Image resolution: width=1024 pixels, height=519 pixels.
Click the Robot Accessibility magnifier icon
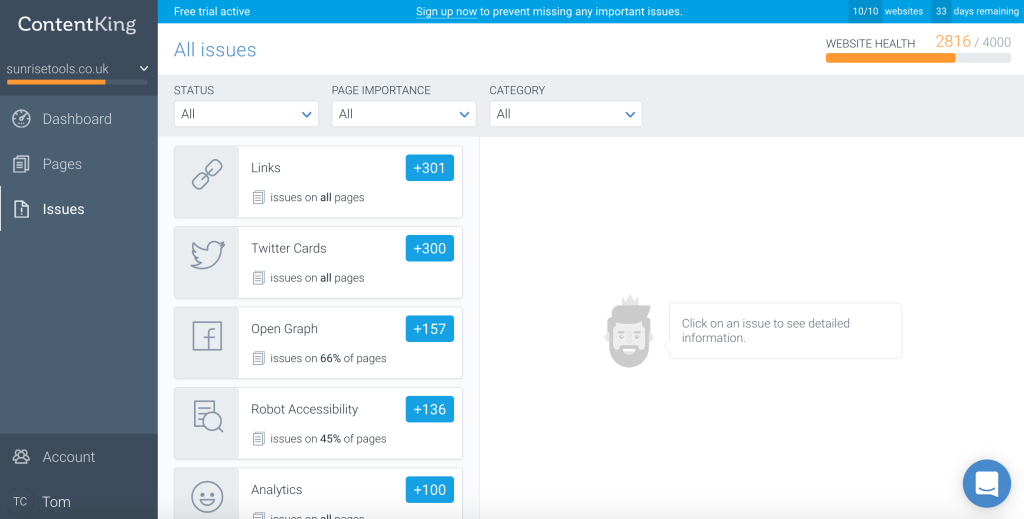tap(206, 416)
